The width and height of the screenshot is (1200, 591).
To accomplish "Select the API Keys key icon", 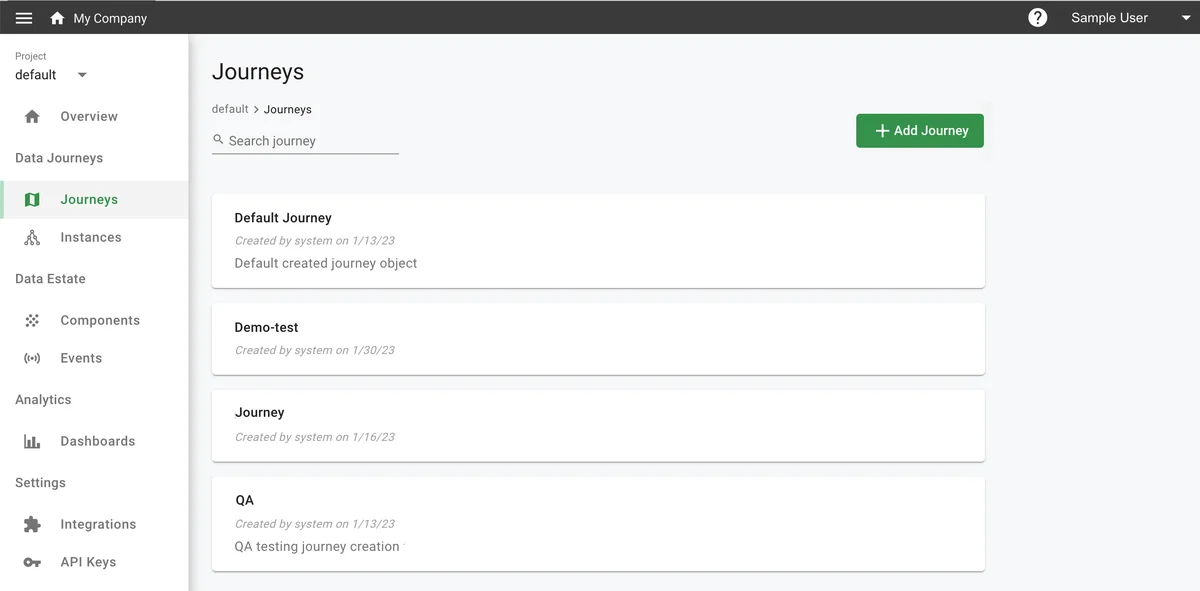I will [32, 561].
